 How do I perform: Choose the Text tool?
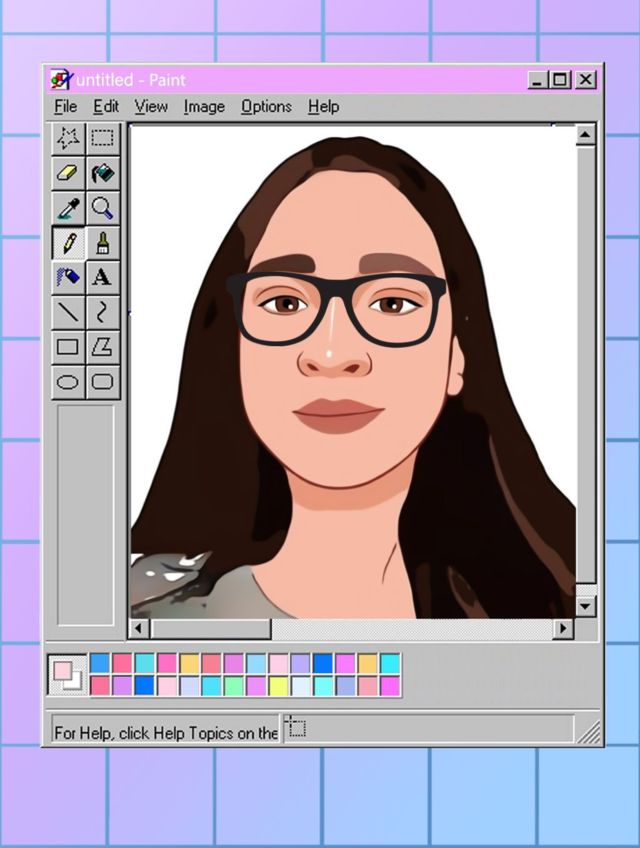pyautogui.click(x=103, y=277)
